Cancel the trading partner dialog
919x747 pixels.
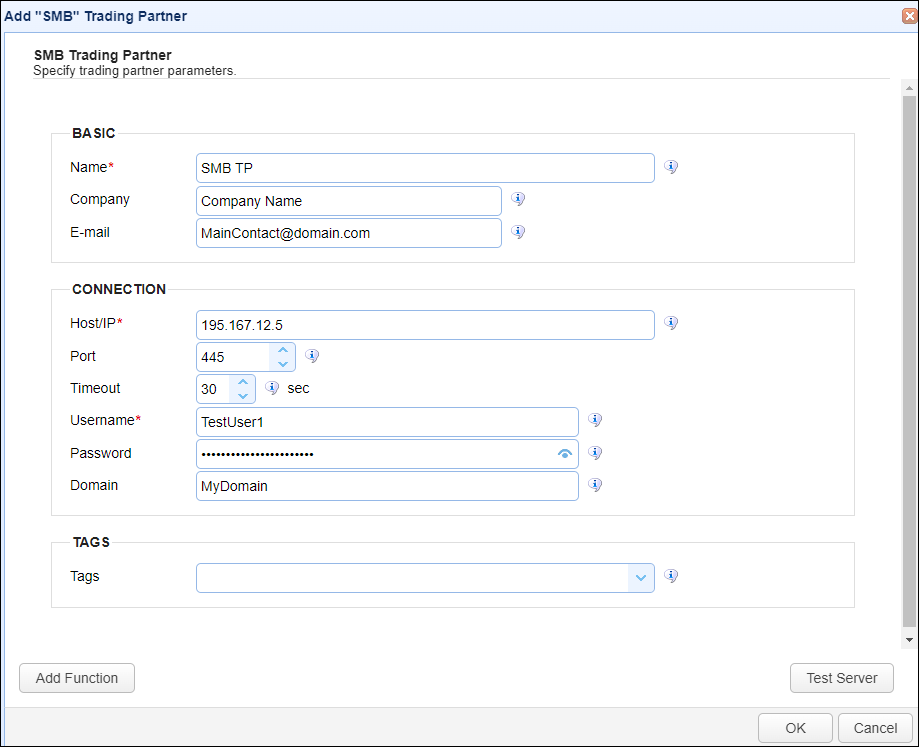875,728
